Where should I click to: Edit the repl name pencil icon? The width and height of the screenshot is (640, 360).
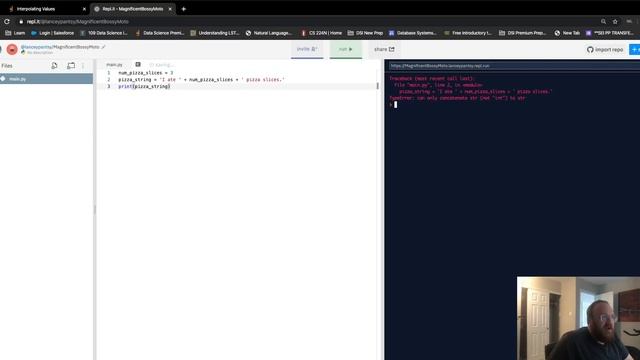point(104,47)
